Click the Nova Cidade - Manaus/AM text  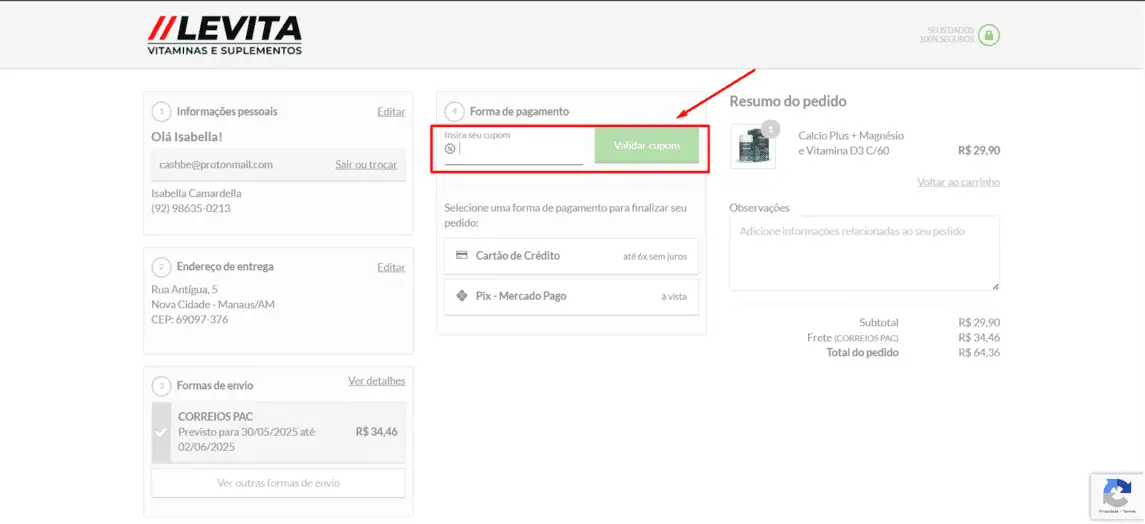[x=212, y=304]
